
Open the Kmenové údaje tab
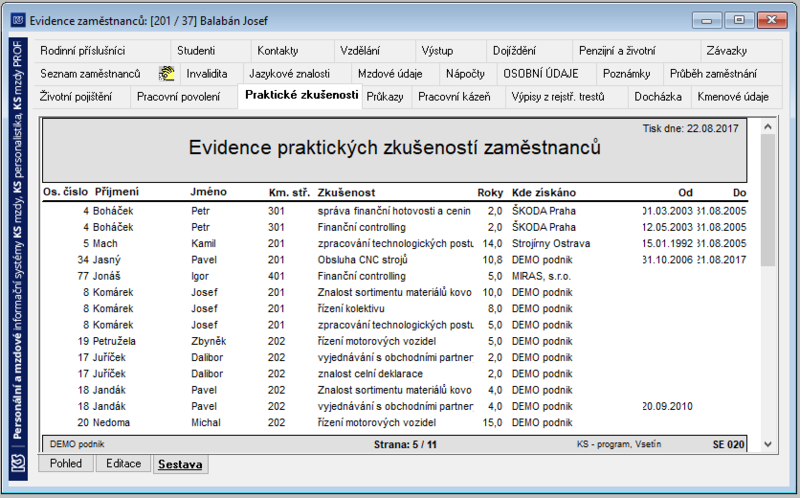737,97
